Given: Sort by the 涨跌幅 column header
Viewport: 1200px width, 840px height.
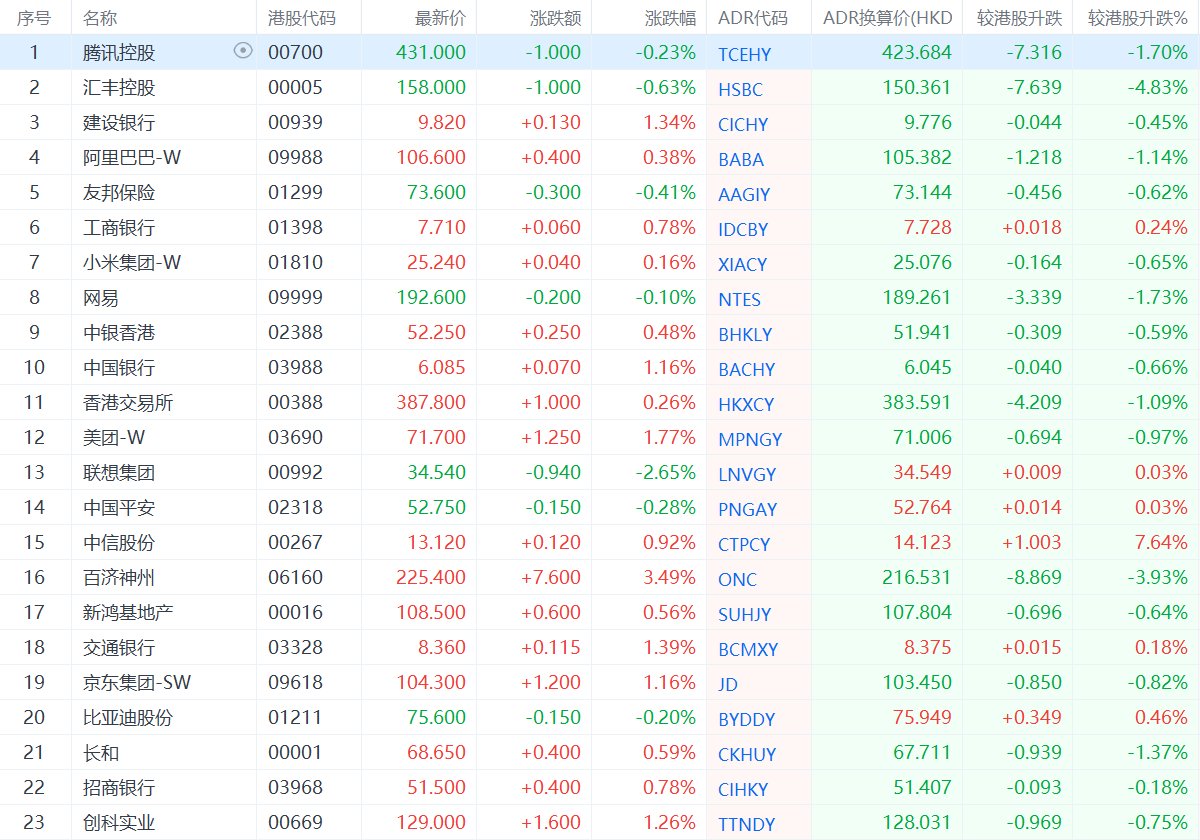Looking at the screenshot, I should (x=671, y=18).
